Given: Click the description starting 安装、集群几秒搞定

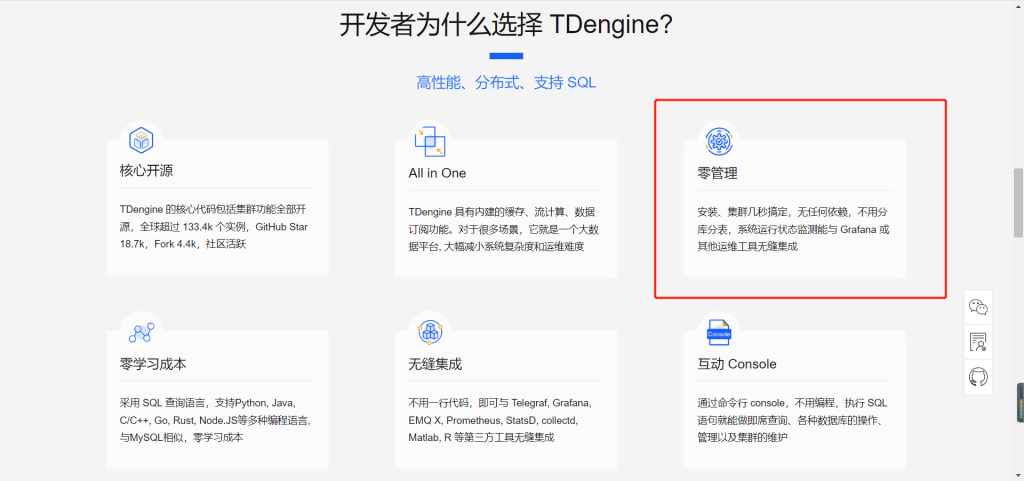Looking at the screenshot, I should click(793, 229).
